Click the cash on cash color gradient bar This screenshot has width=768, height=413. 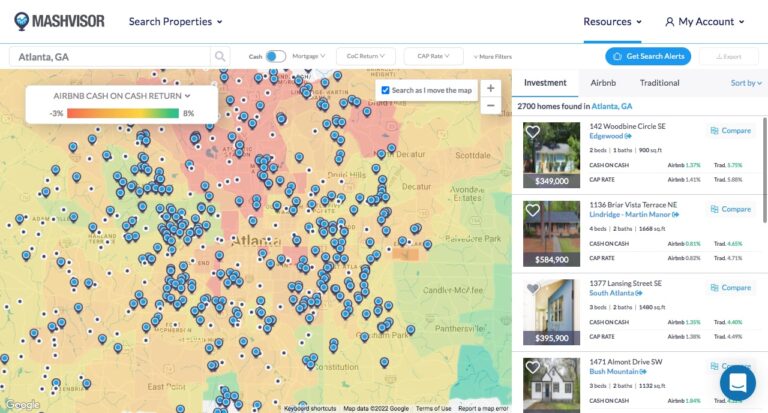[x=123, y=114]
